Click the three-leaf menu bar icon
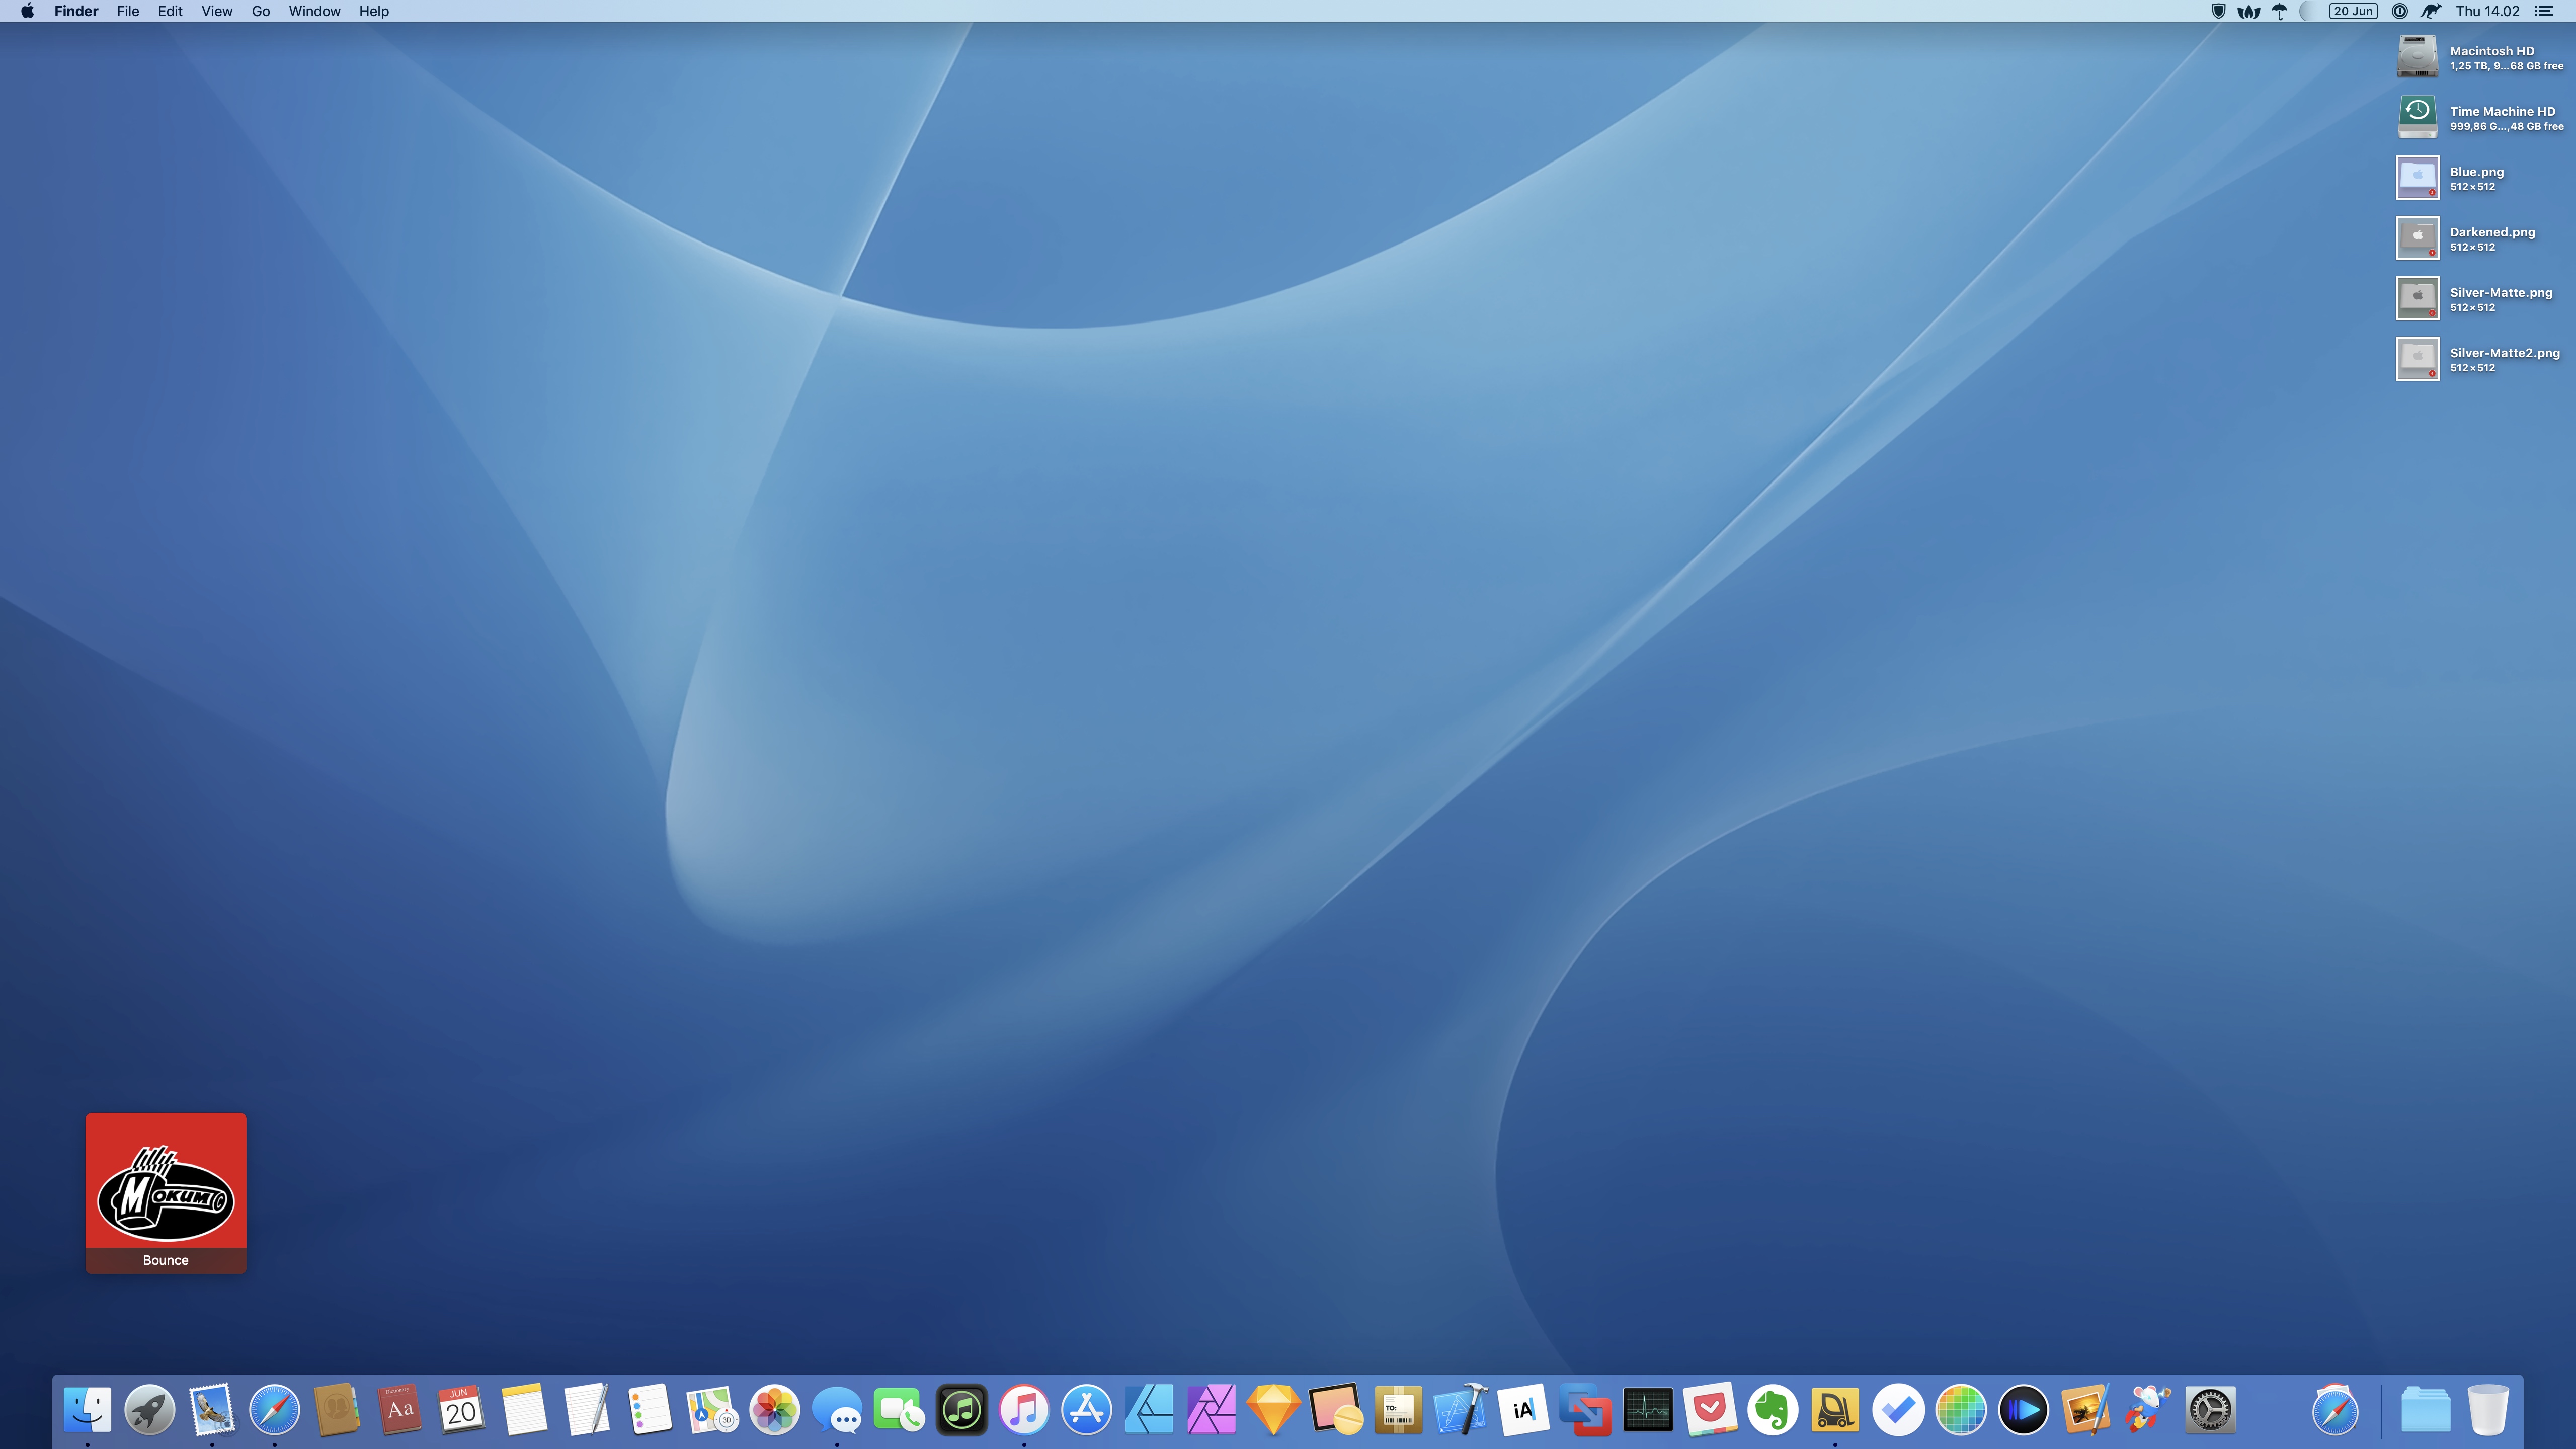Screen dimensions: 2576x1449 pos(2249,11)
